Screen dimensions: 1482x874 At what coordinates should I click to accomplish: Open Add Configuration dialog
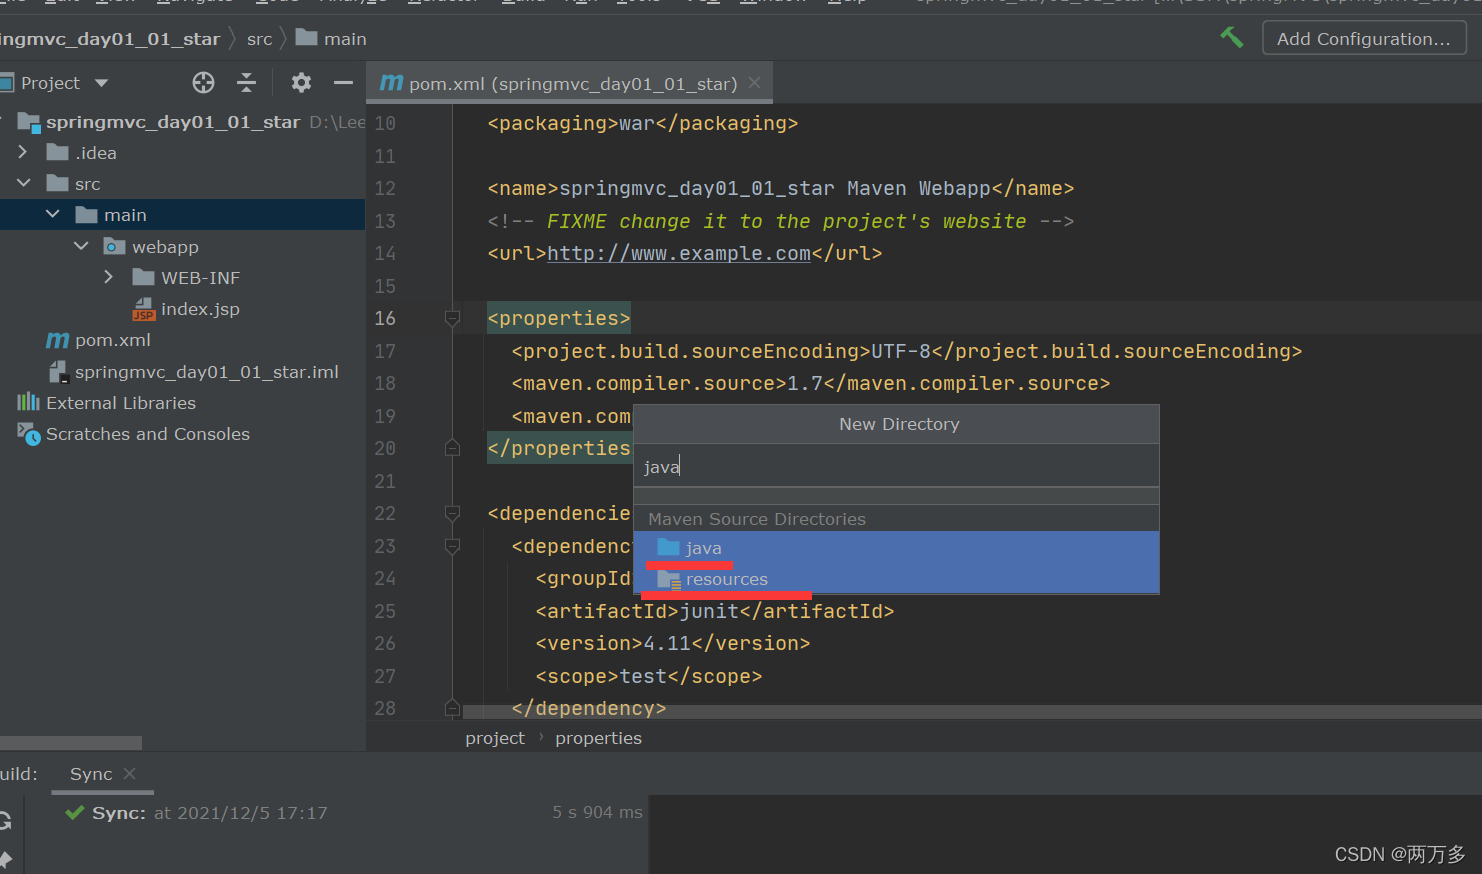pos(1364,39)
